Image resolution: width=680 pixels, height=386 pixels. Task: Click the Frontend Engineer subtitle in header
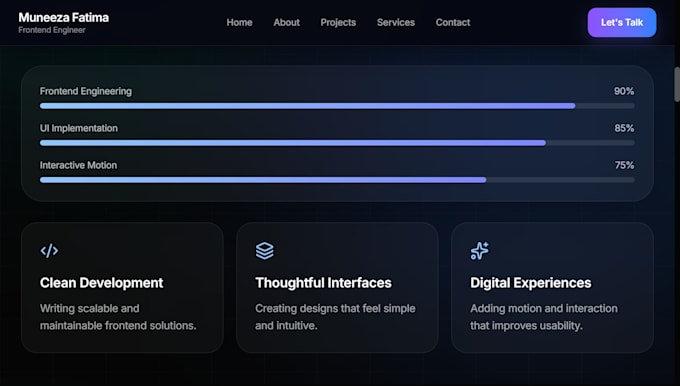click(x=52, y=30)
